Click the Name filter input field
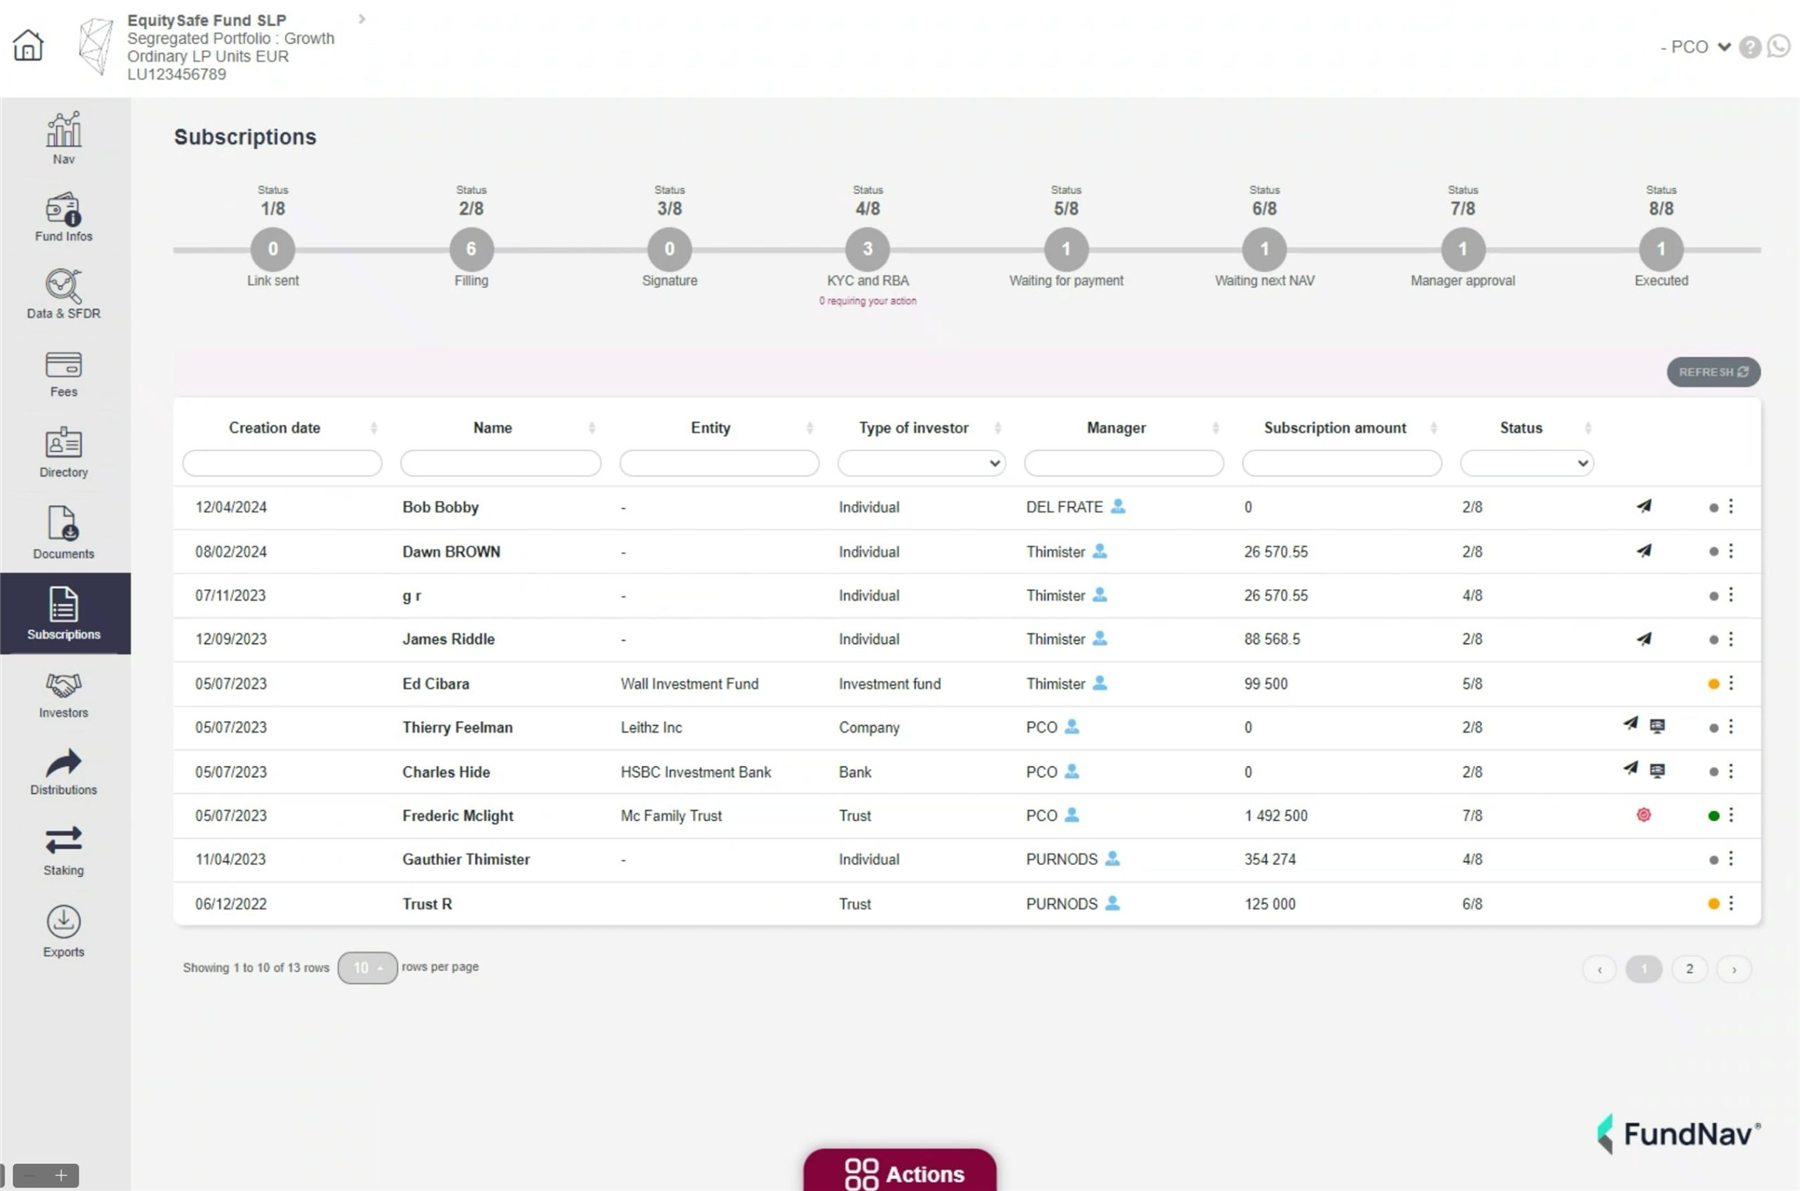Screen dimensions: 1800x1191 coord(500,463)
